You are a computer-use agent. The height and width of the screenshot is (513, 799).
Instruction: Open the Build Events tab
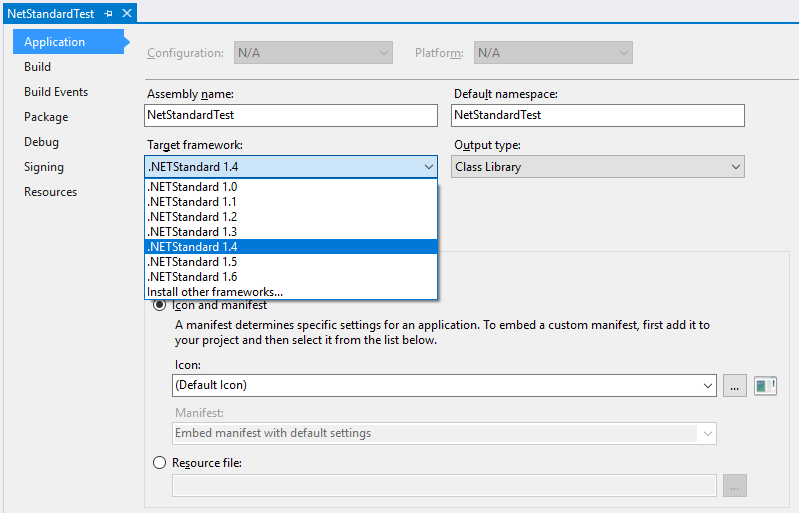(x=56, y=92)
